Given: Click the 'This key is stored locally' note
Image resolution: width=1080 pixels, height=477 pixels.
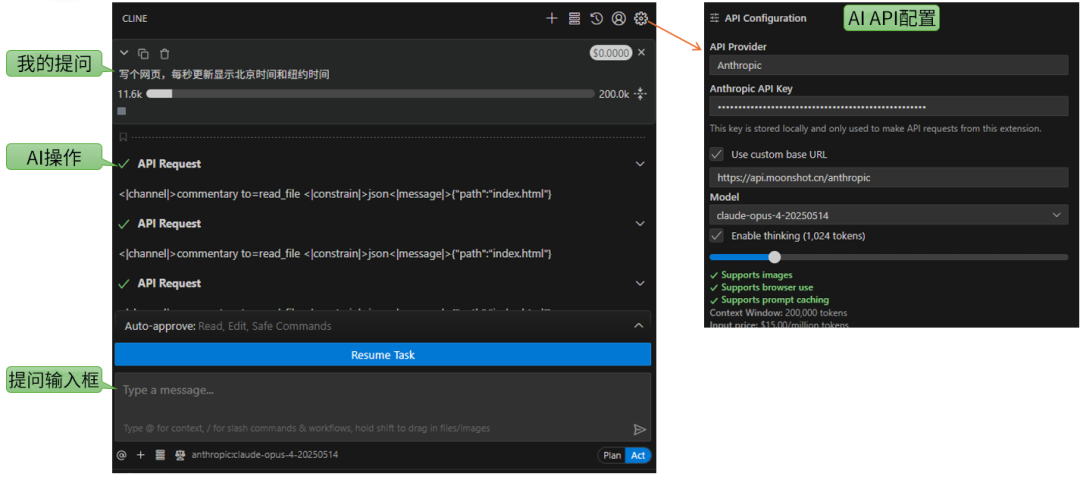Looking at the screenshot, I should coord(875,129).
